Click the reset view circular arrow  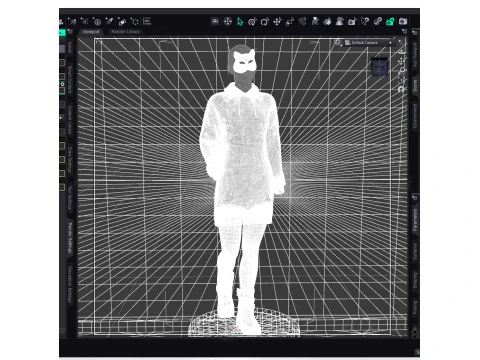pyautogui.click(x=401, y=89)
